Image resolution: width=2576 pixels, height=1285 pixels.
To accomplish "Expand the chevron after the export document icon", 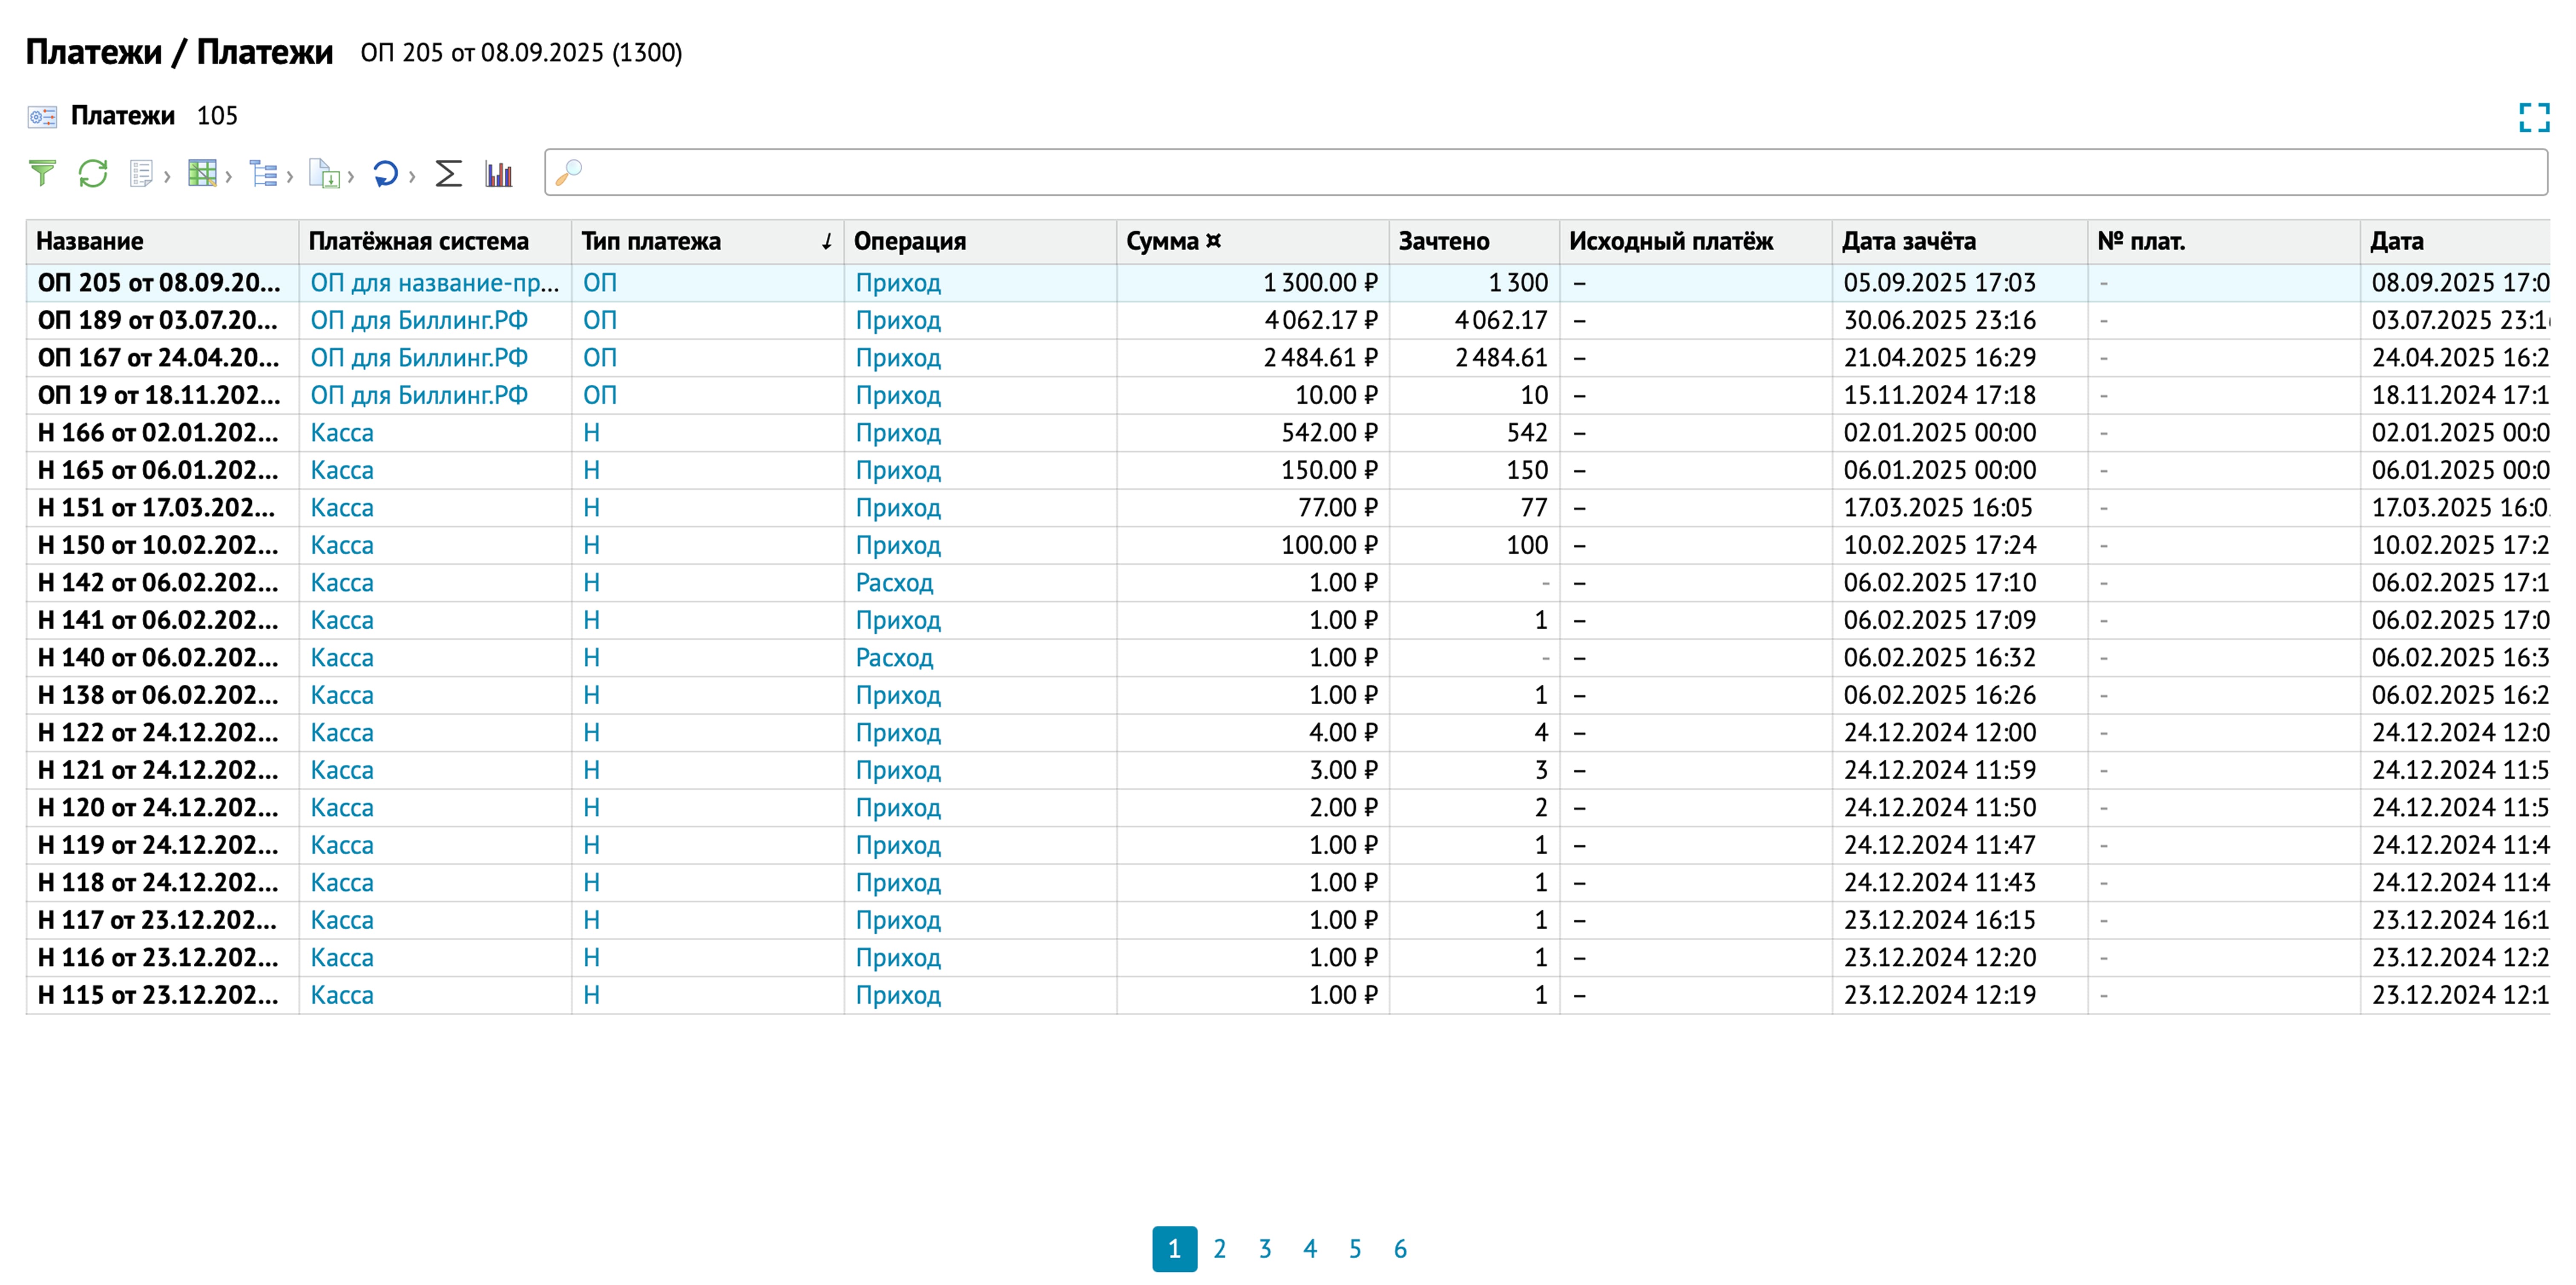I will point(351,177).
